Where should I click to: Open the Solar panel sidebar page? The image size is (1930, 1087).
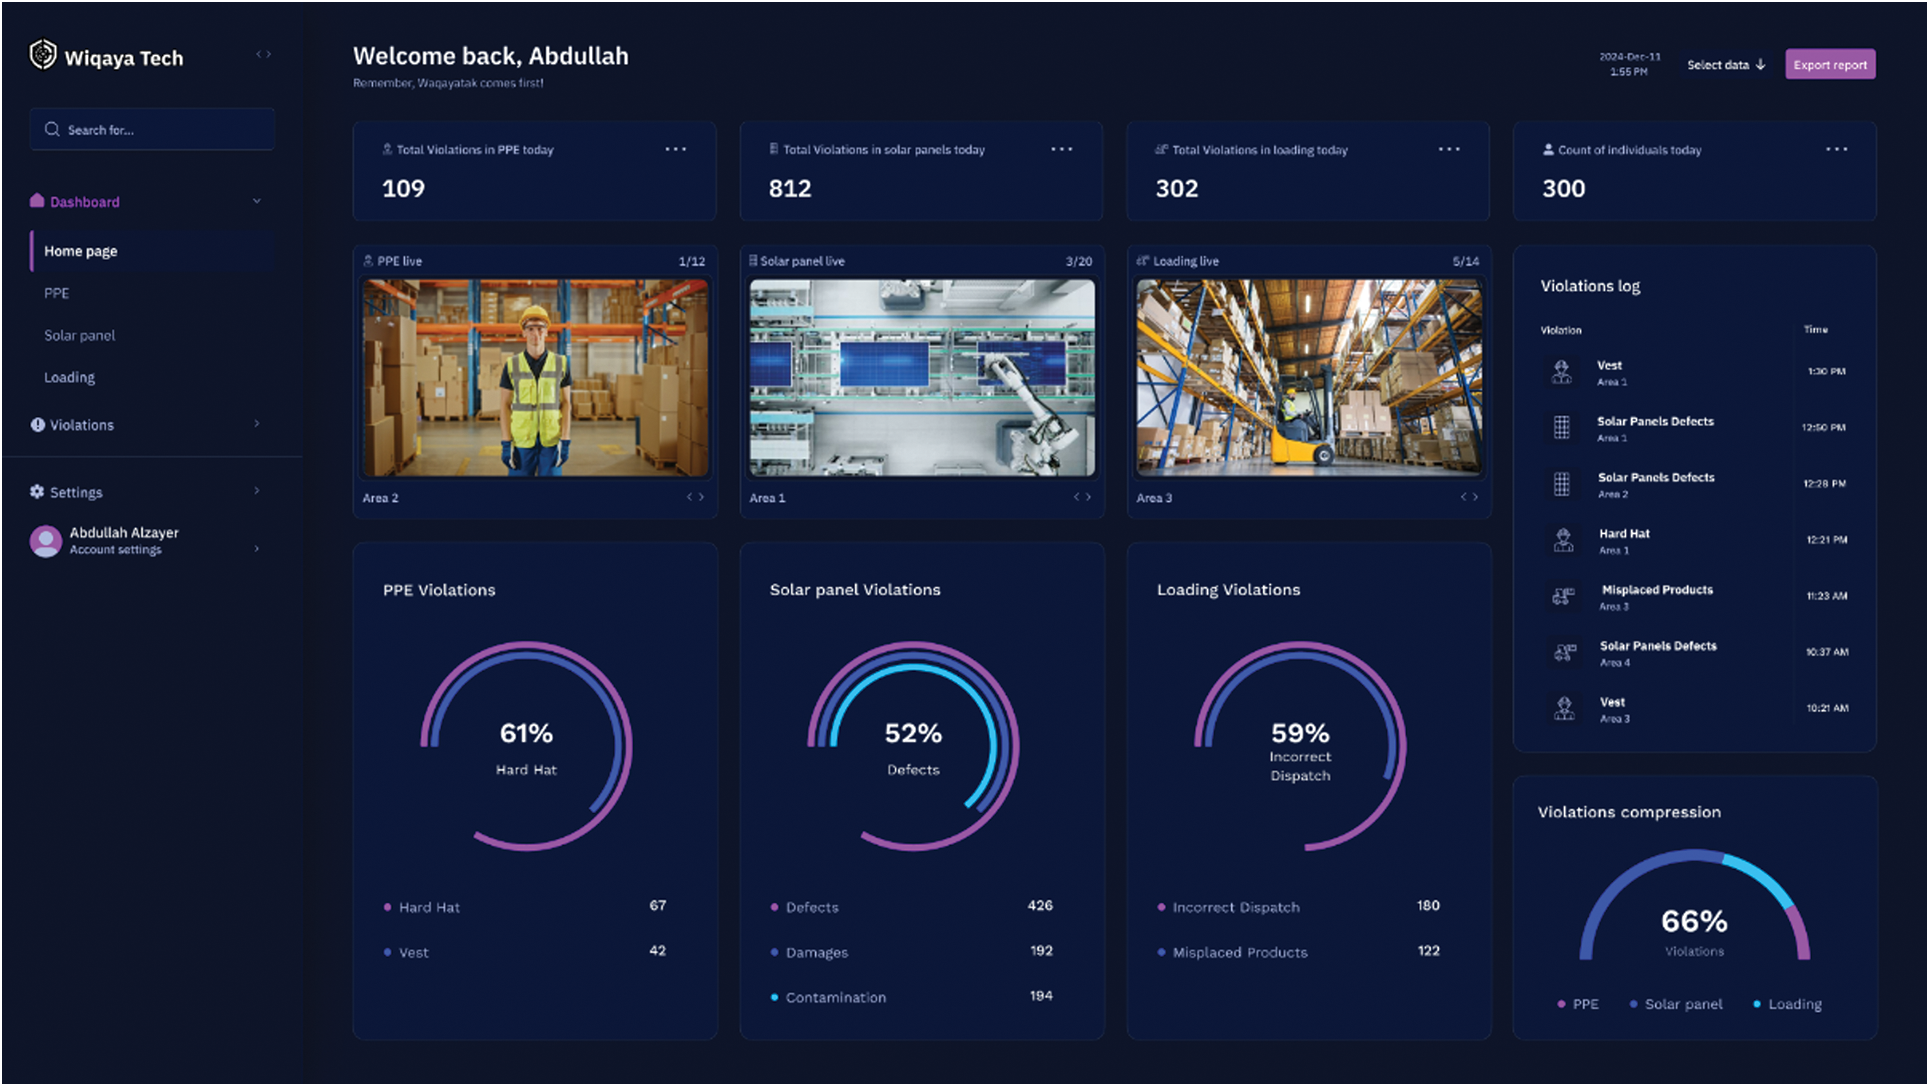(80, 336)
